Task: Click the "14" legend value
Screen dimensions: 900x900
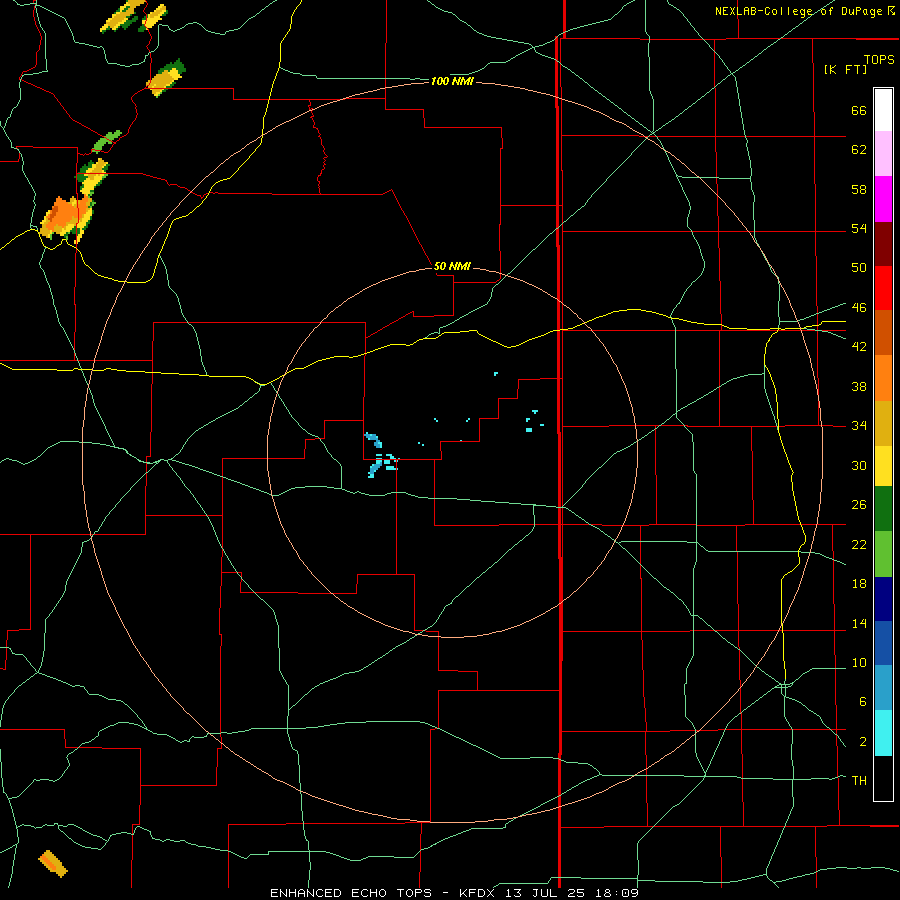Action: pyautogui.click(x=859, y=623)
